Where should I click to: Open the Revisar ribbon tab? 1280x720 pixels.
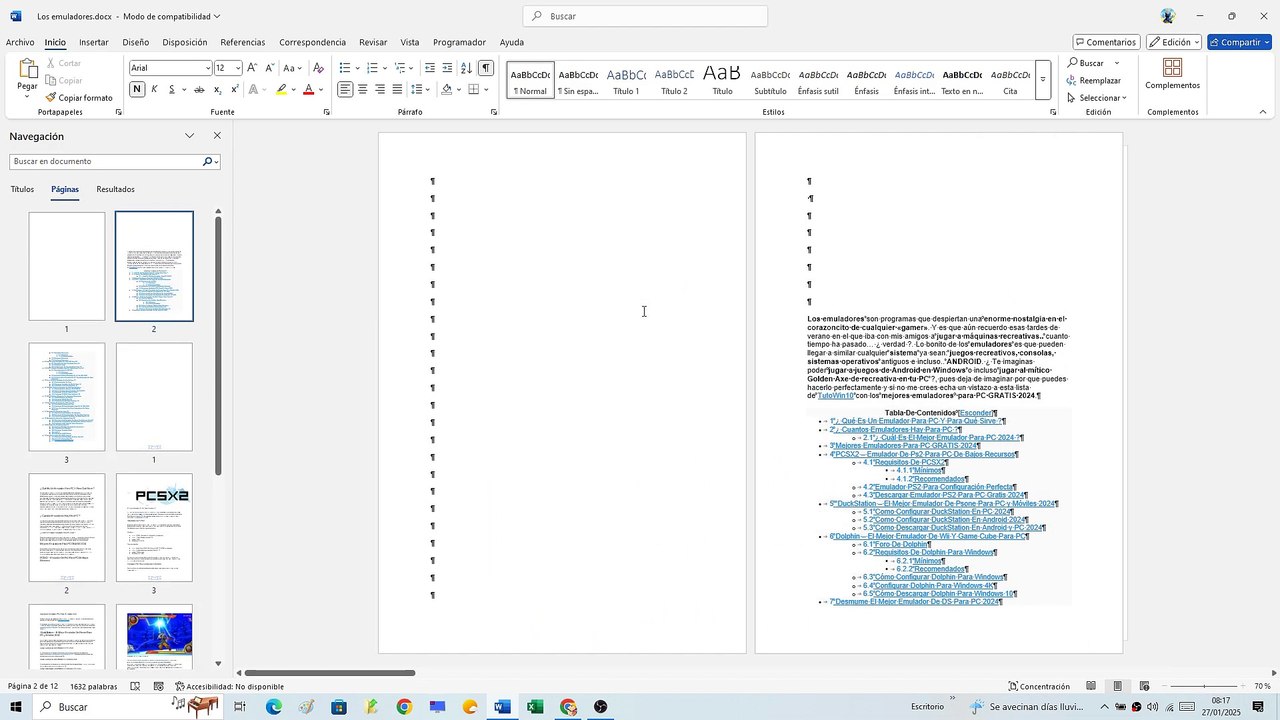(373, 42)
